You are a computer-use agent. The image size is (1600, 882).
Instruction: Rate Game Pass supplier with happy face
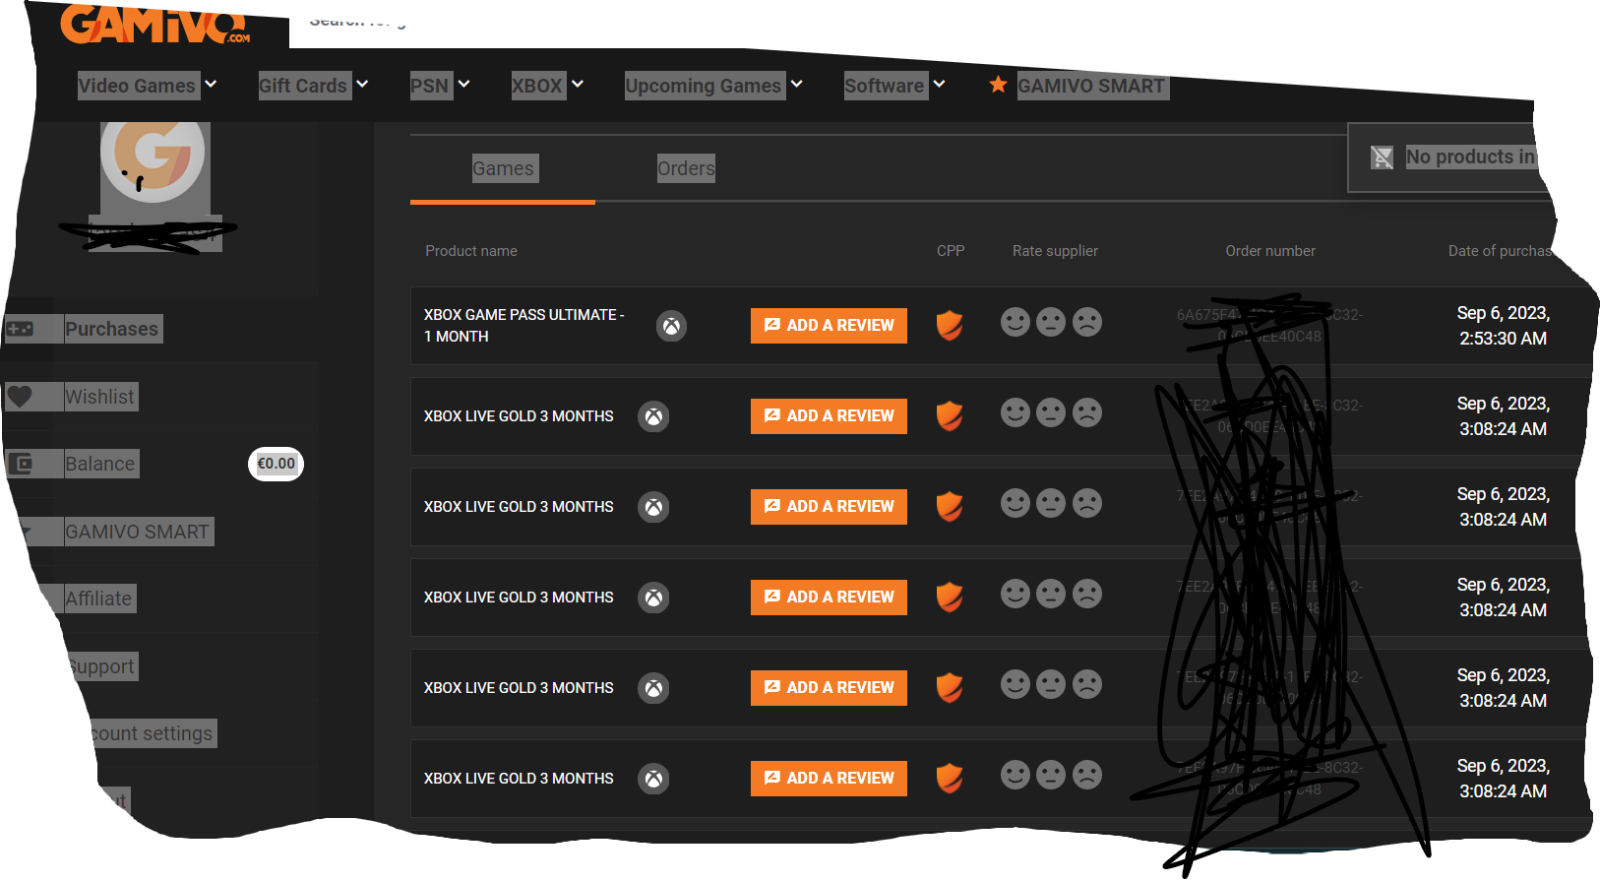tap(1015, 322)
